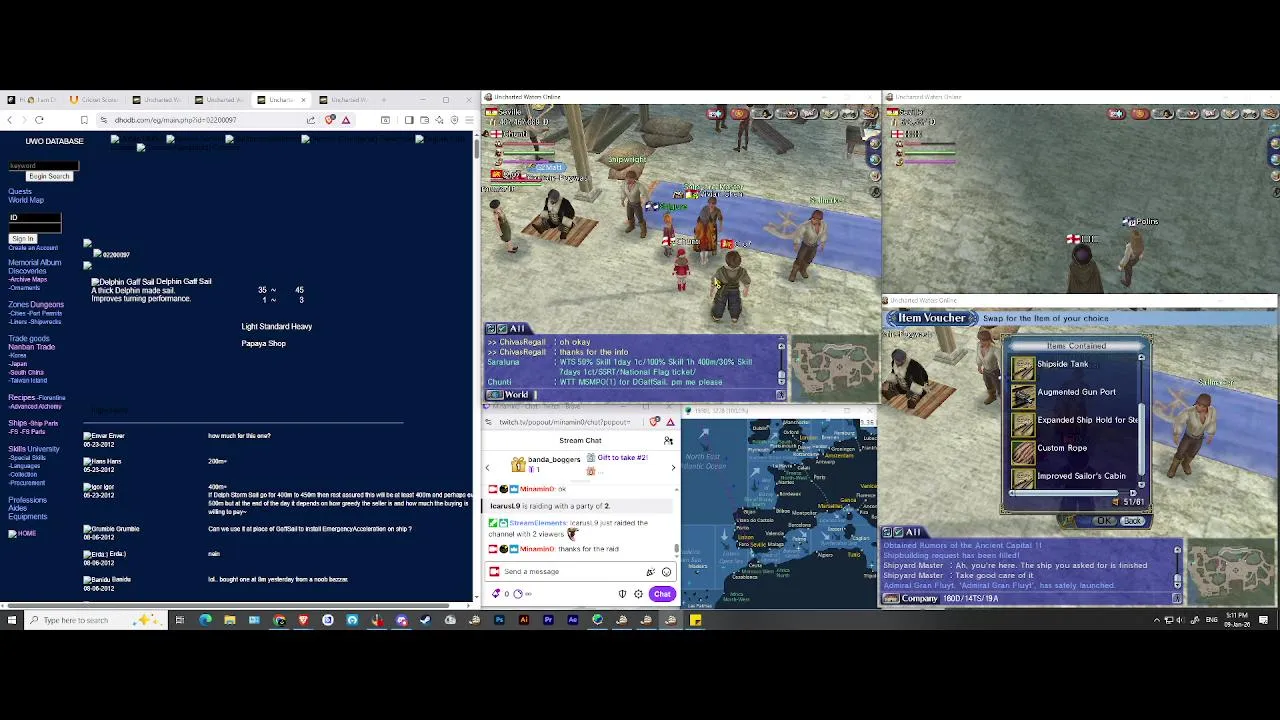Open the Trade goods link
This screenshot has width=1280, height=720.
click(x=29, y=339)
